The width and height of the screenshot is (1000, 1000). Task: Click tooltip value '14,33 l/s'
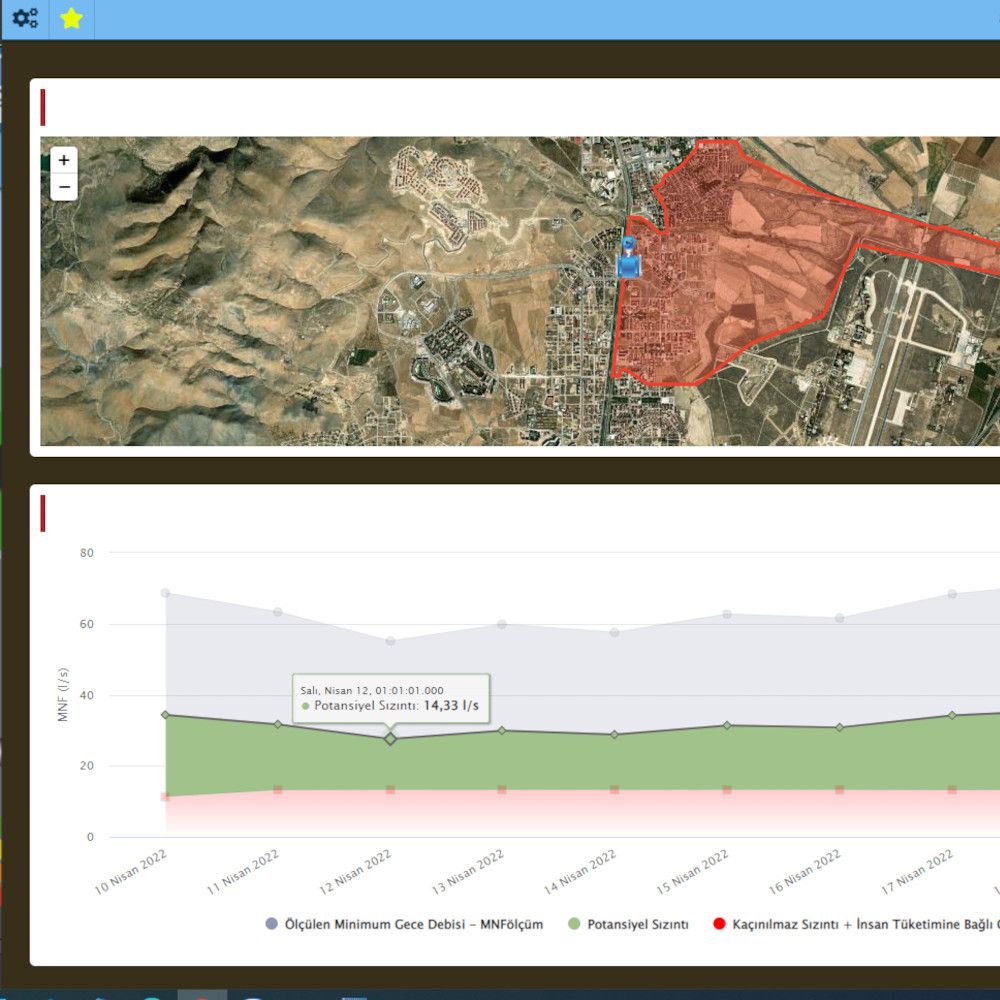pos(451,705)
